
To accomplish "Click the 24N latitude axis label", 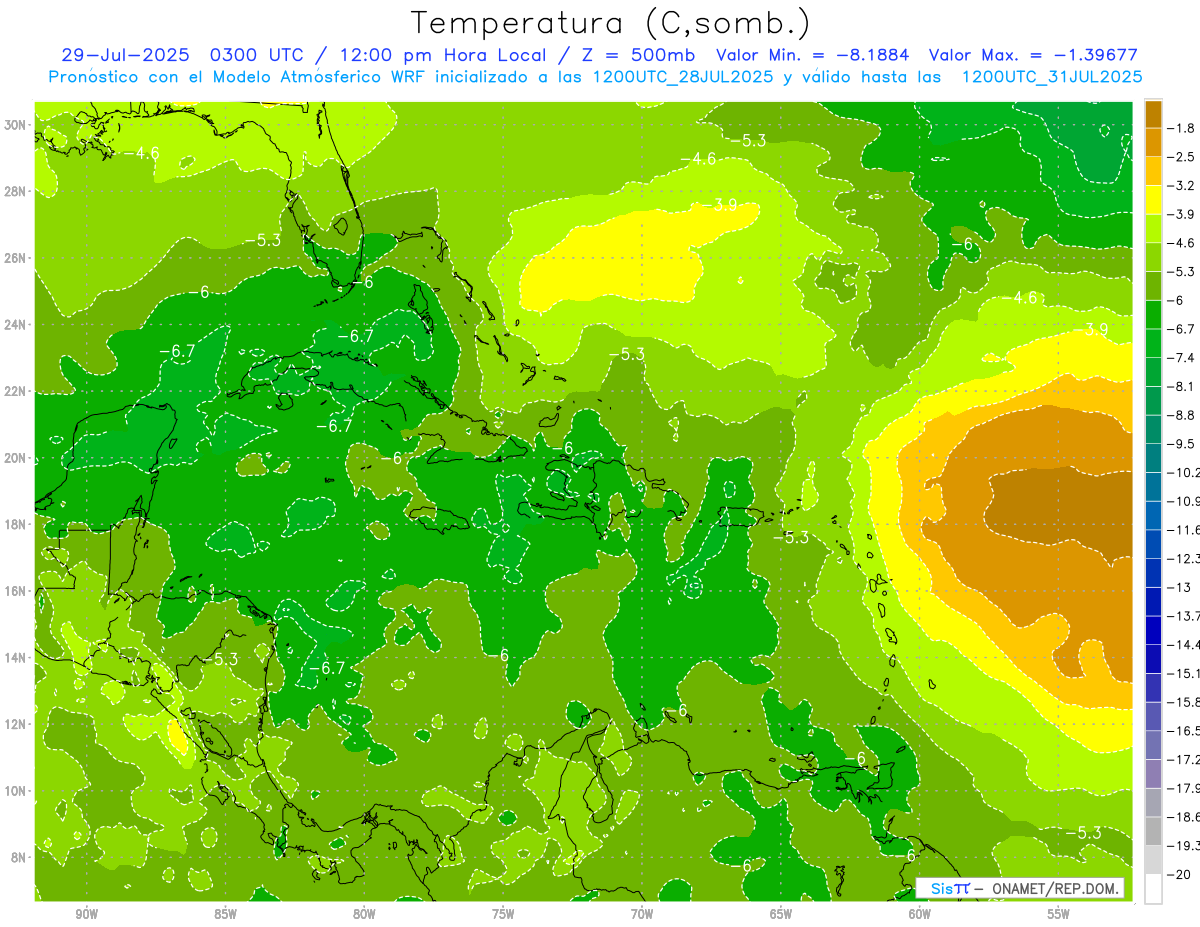I will (17, 324).
